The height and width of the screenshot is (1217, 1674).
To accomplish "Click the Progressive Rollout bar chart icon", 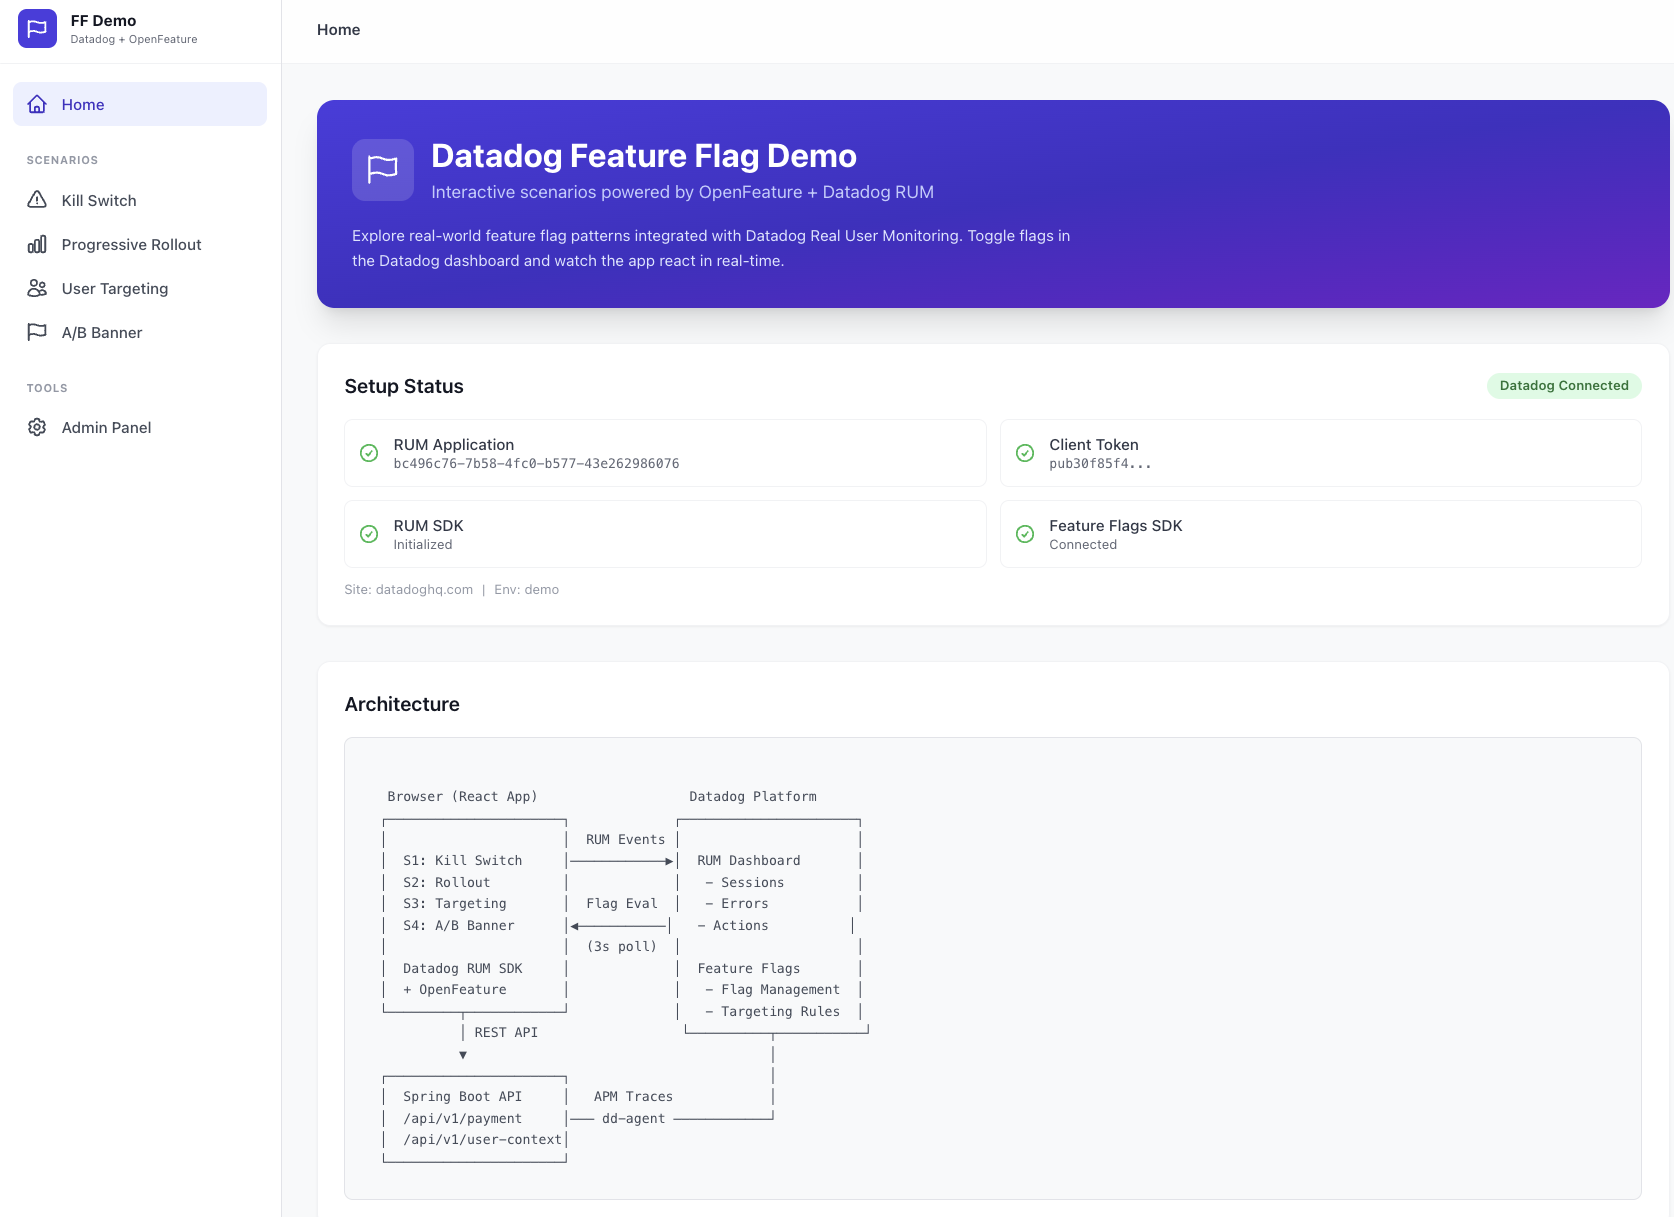I will (x=37, y=244).
